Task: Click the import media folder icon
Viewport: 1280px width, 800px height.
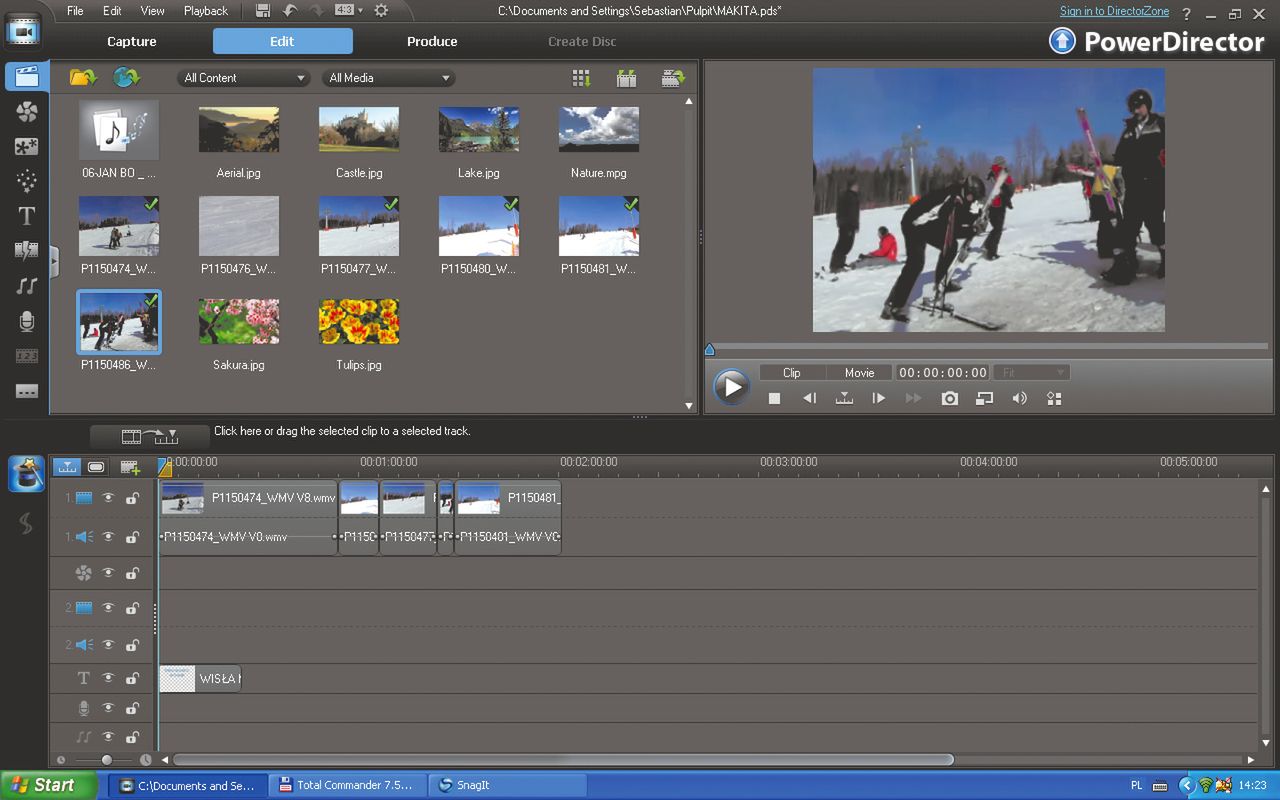Action: [83, 77]
